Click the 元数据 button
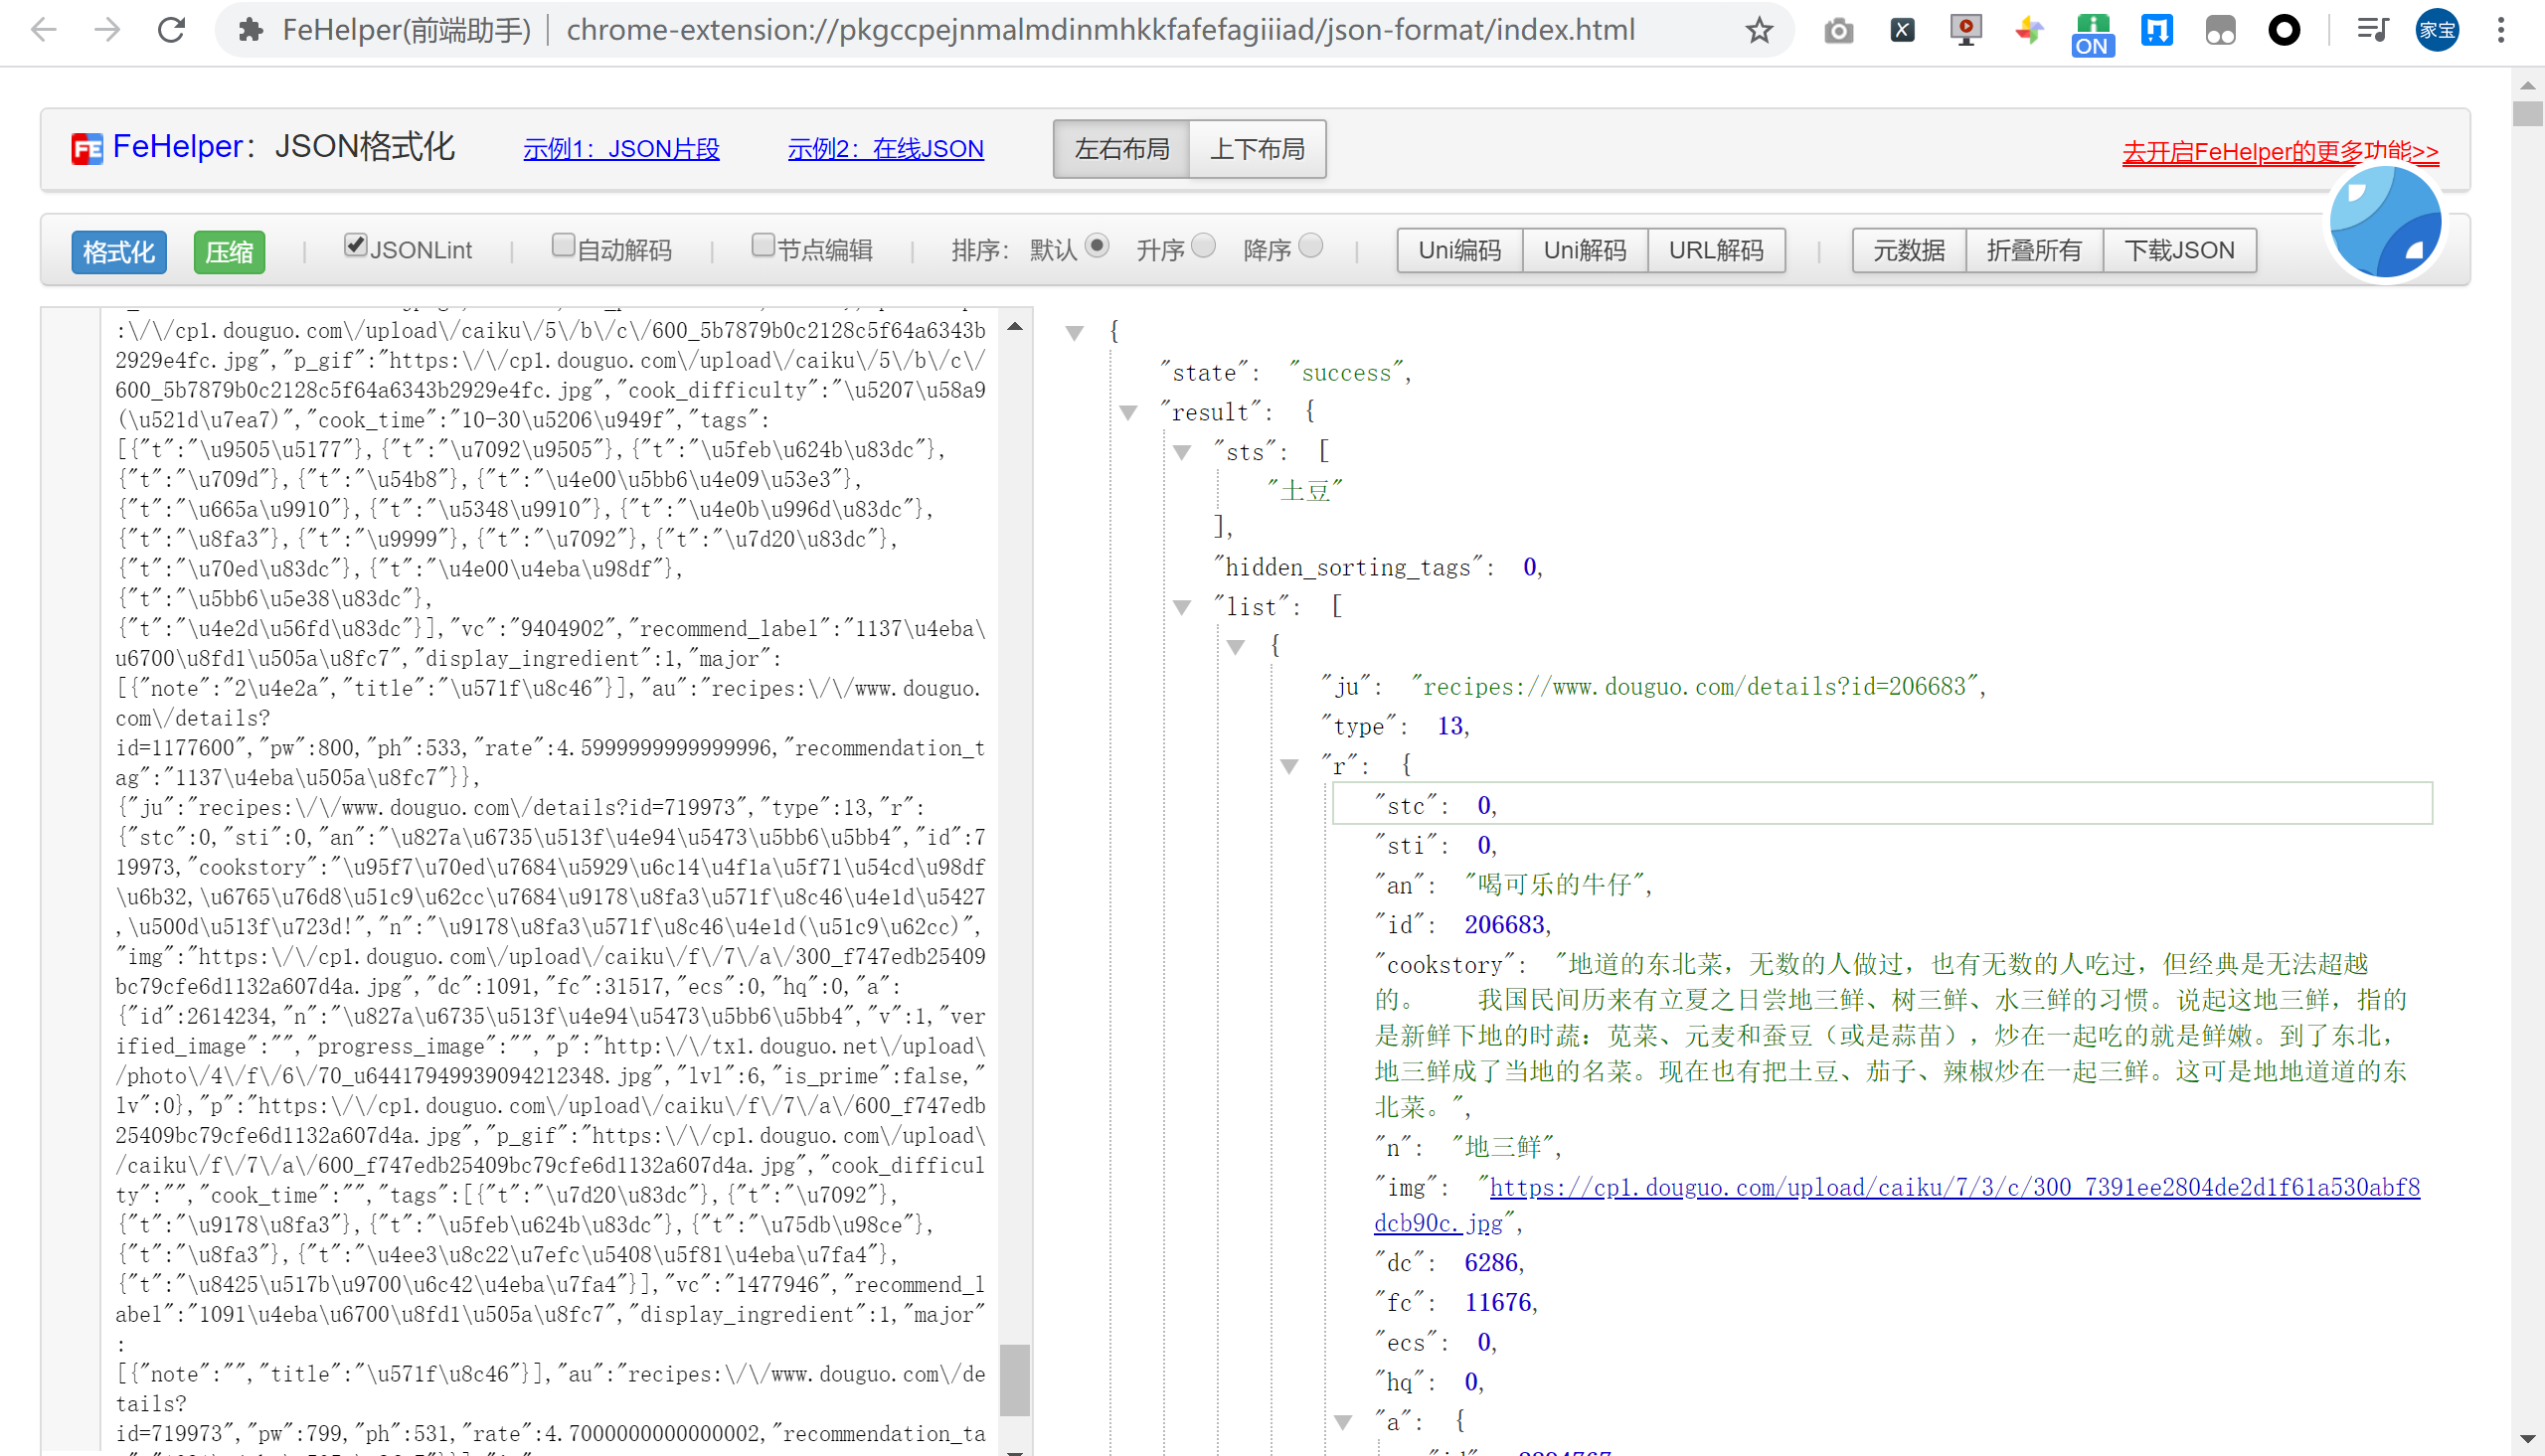 click(x=1909, y=250)
